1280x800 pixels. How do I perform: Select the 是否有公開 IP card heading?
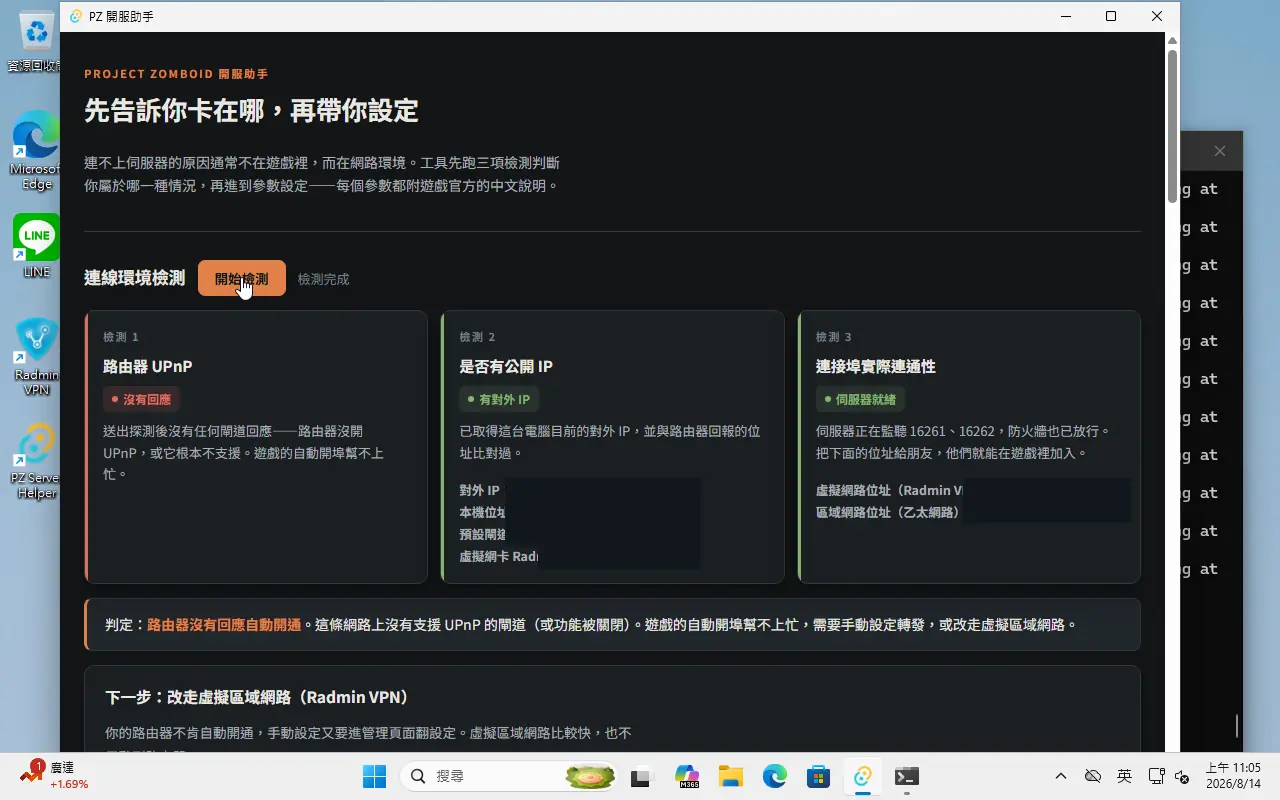[506, 366]
